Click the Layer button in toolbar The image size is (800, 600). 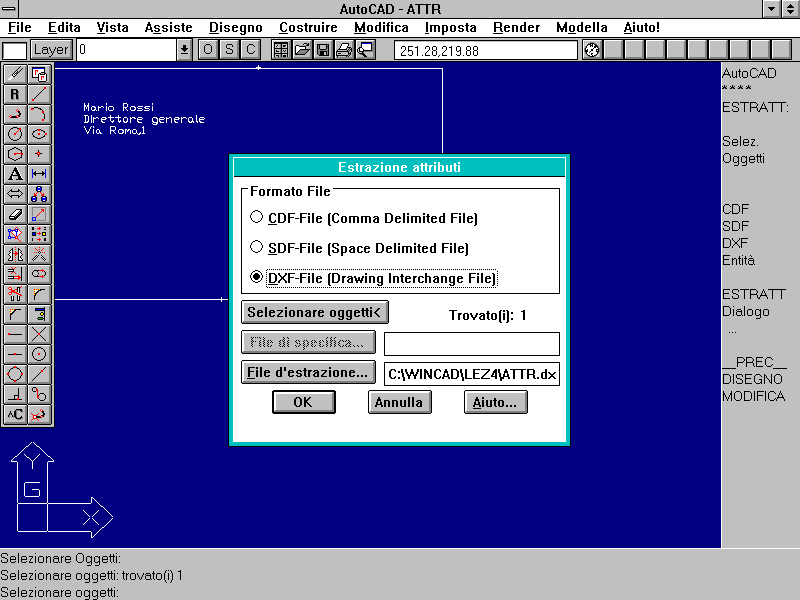click(51, 50)
